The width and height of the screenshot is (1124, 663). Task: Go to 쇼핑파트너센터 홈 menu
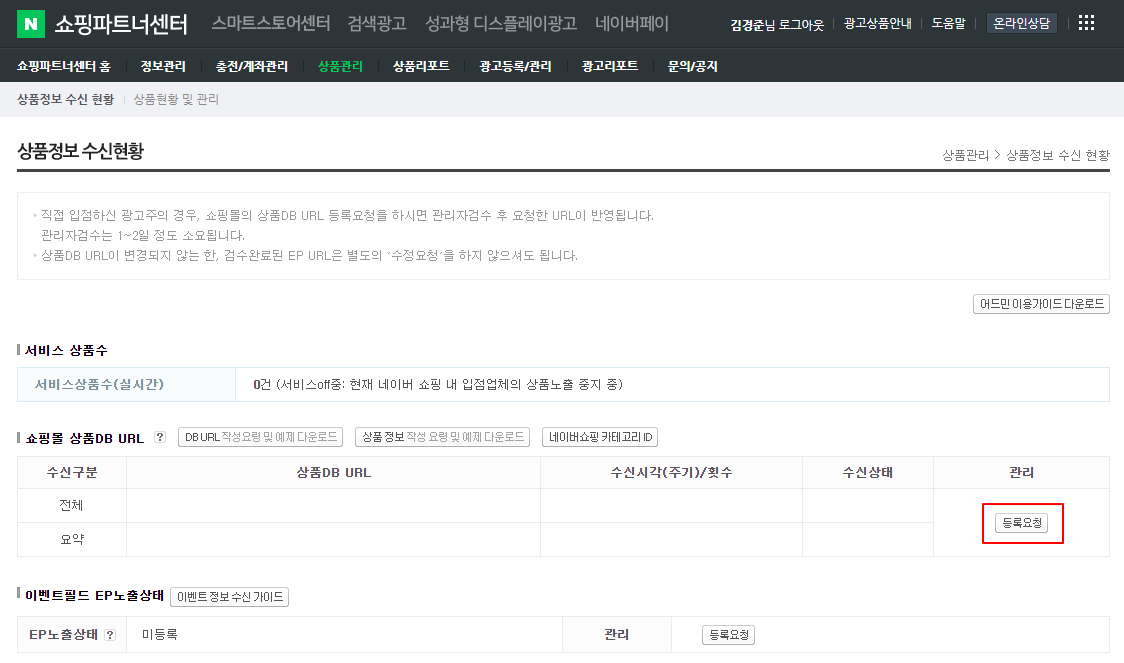coord(64,66)
